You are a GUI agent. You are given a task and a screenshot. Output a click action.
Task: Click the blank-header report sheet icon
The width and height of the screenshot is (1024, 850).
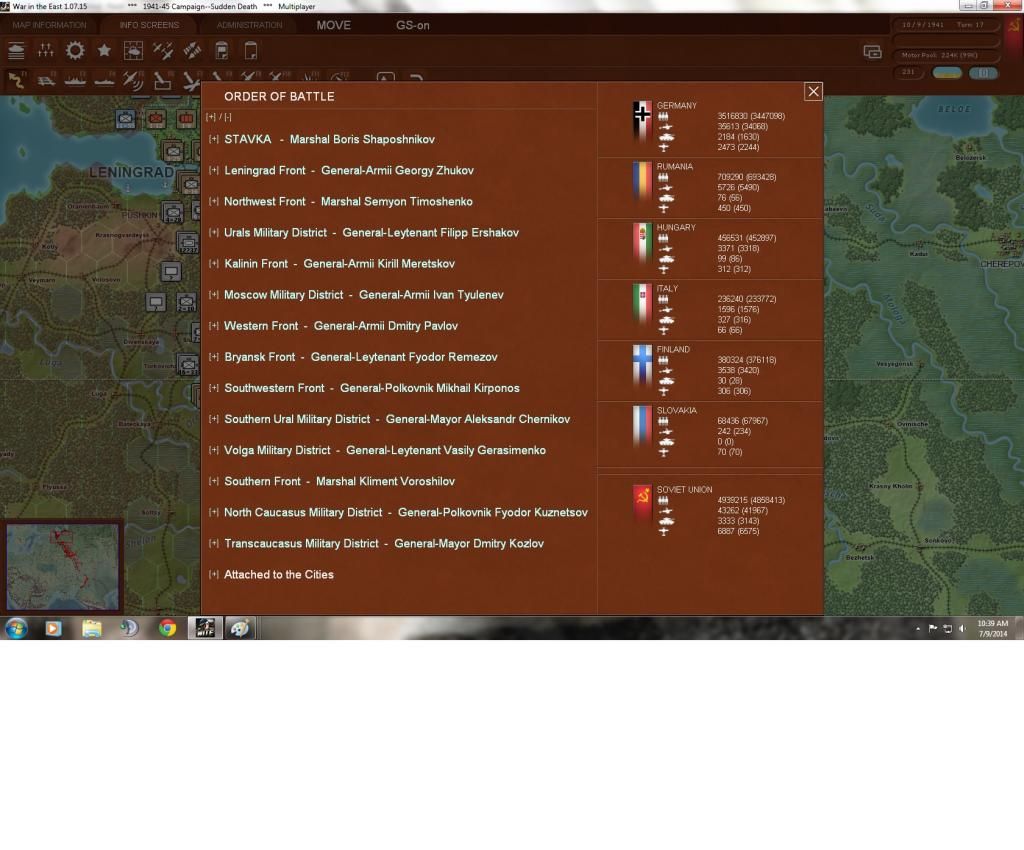pos(251,50)
